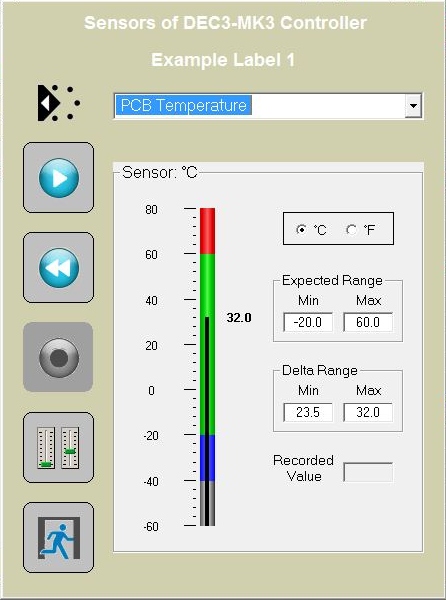
Task: Click the 32.0 current reading label
Action: pos(239,318)
